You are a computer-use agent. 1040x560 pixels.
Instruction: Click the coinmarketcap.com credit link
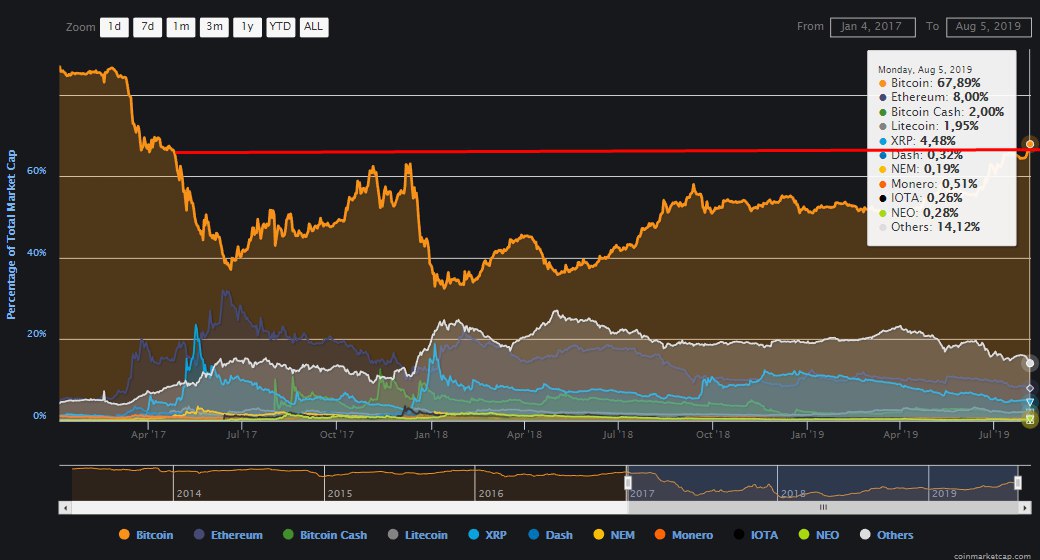point(992,555)
